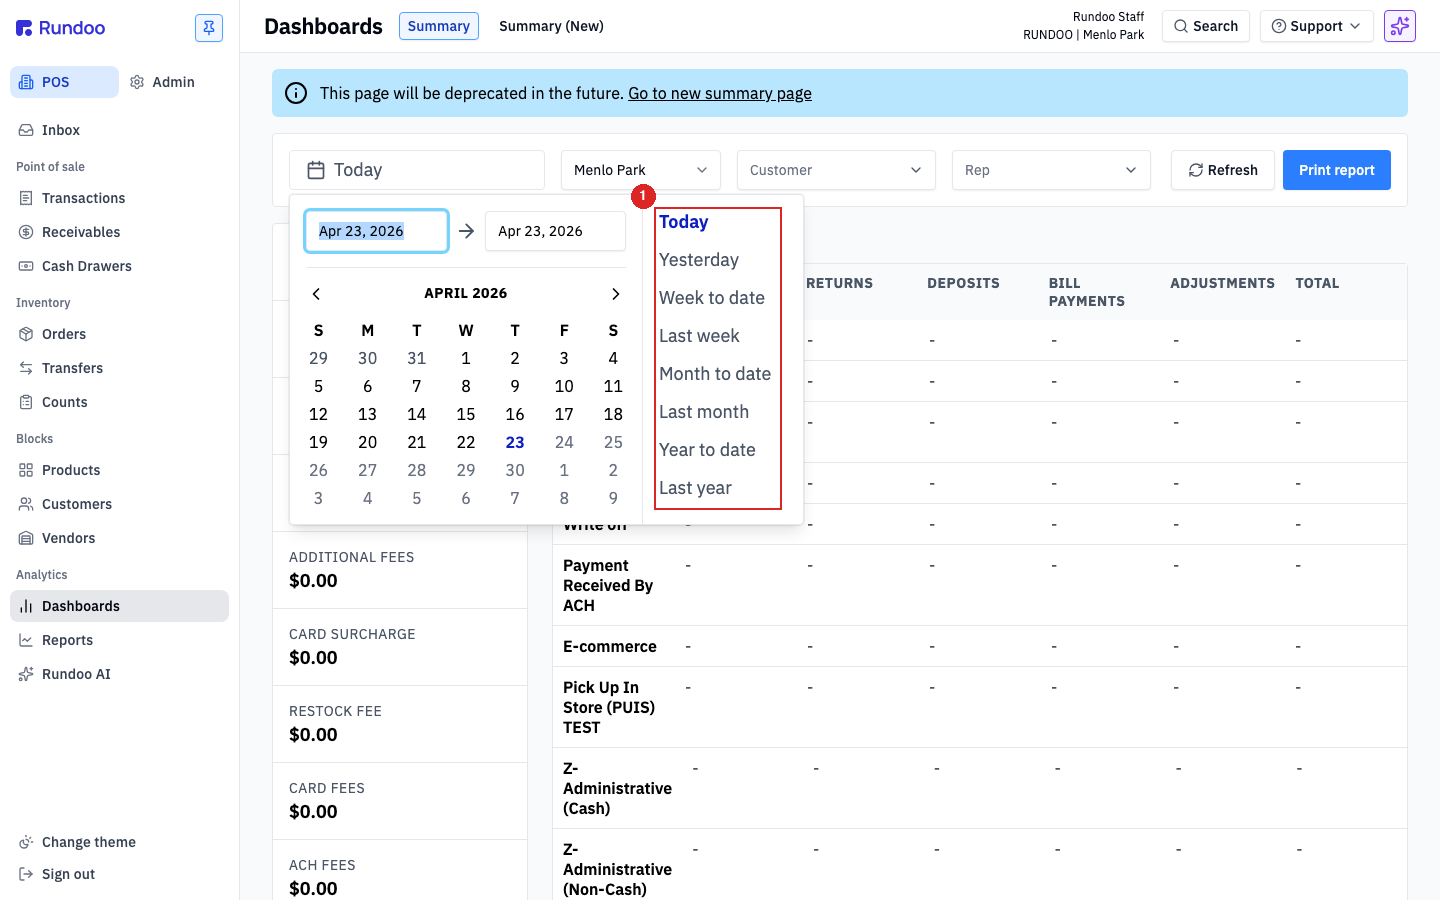The width and height of the screenshot is (1440, 900).
Task: Switch to the POS section
Action: 64,82
